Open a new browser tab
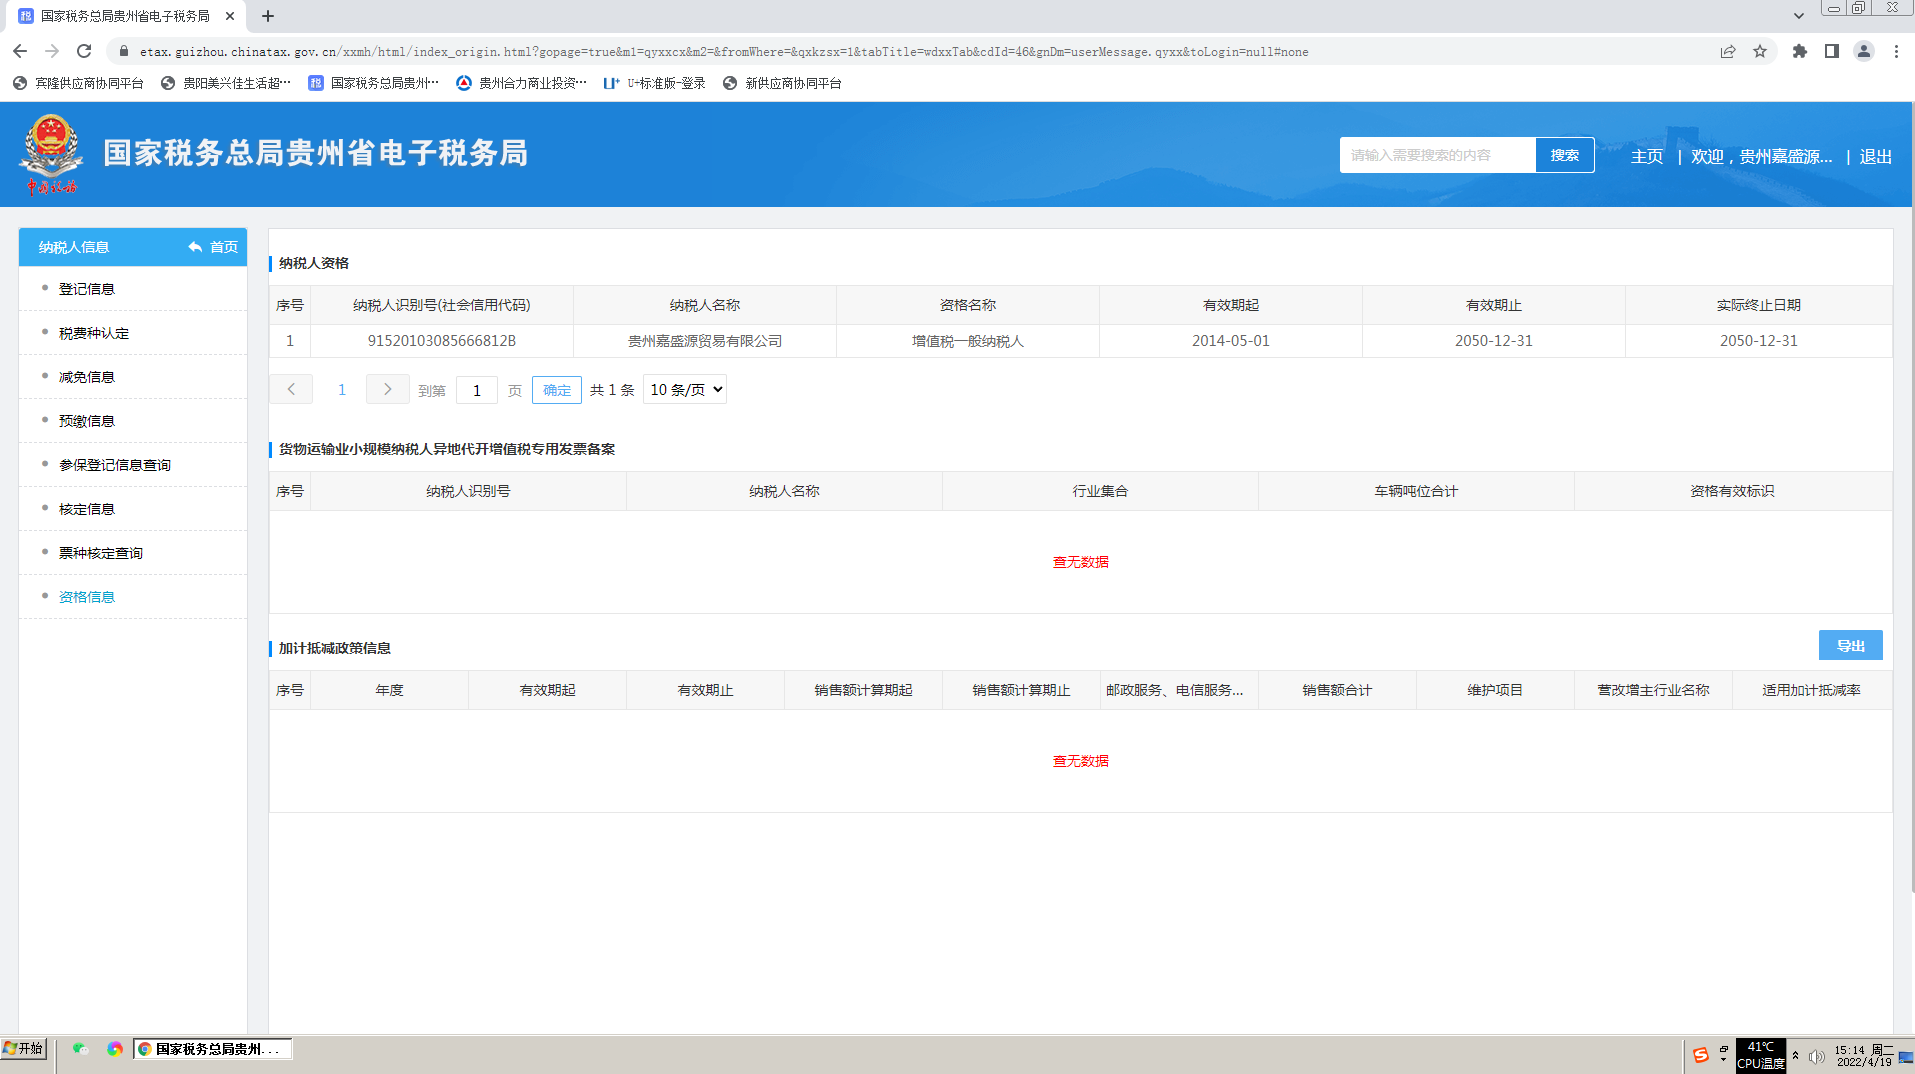Image resolution: width=1915 pixels, height=1074 pixels. (x=268, y=16)
